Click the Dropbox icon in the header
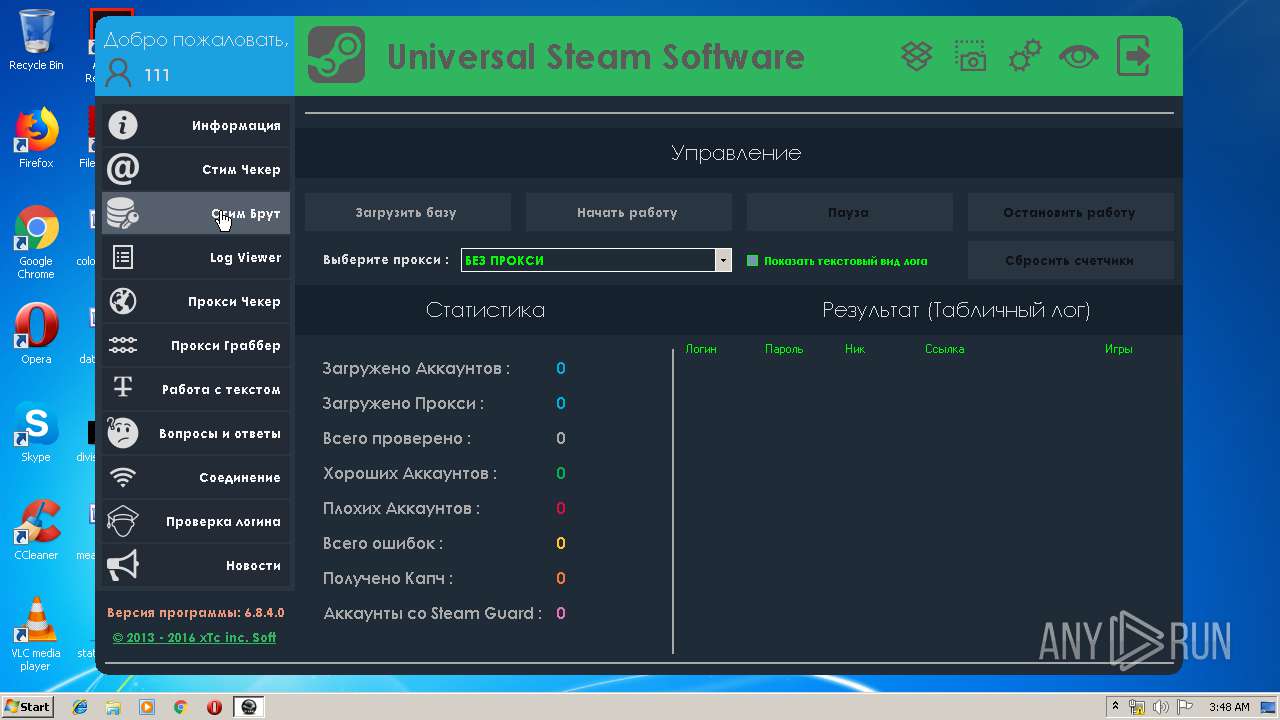 (917, 56)
